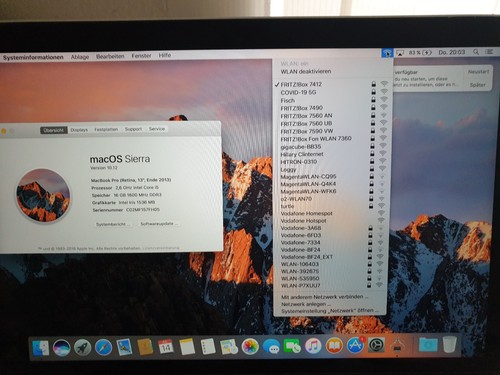Screen dimensions: 500x375
Task: Connect to FRITZ!Box 7490 network
Action: click(x=332, y=108)
